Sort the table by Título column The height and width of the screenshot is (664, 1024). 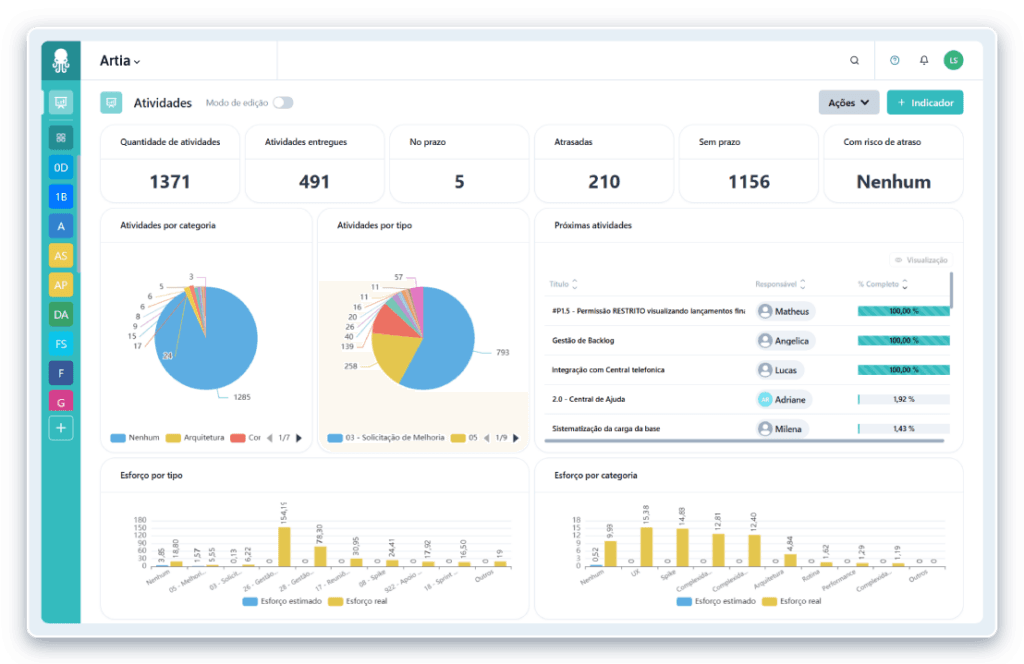574,285
